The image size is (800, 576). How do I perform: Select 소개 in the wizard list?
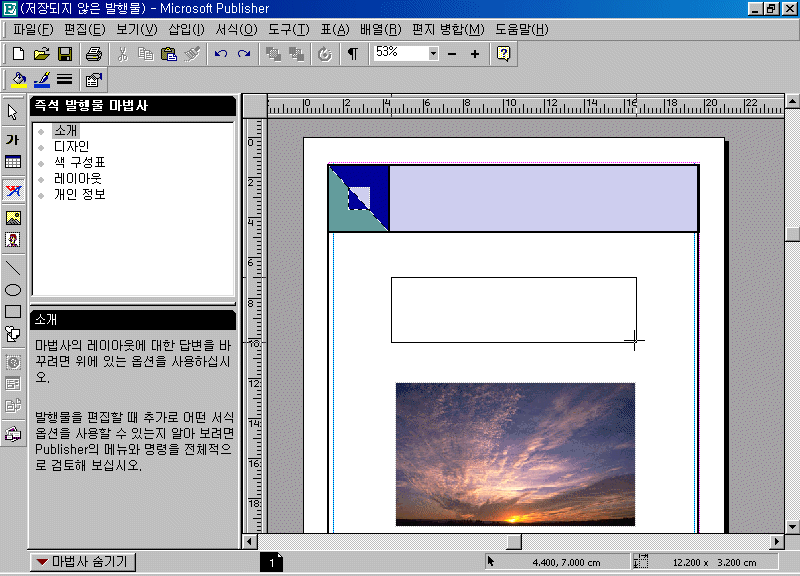(66, 131)
